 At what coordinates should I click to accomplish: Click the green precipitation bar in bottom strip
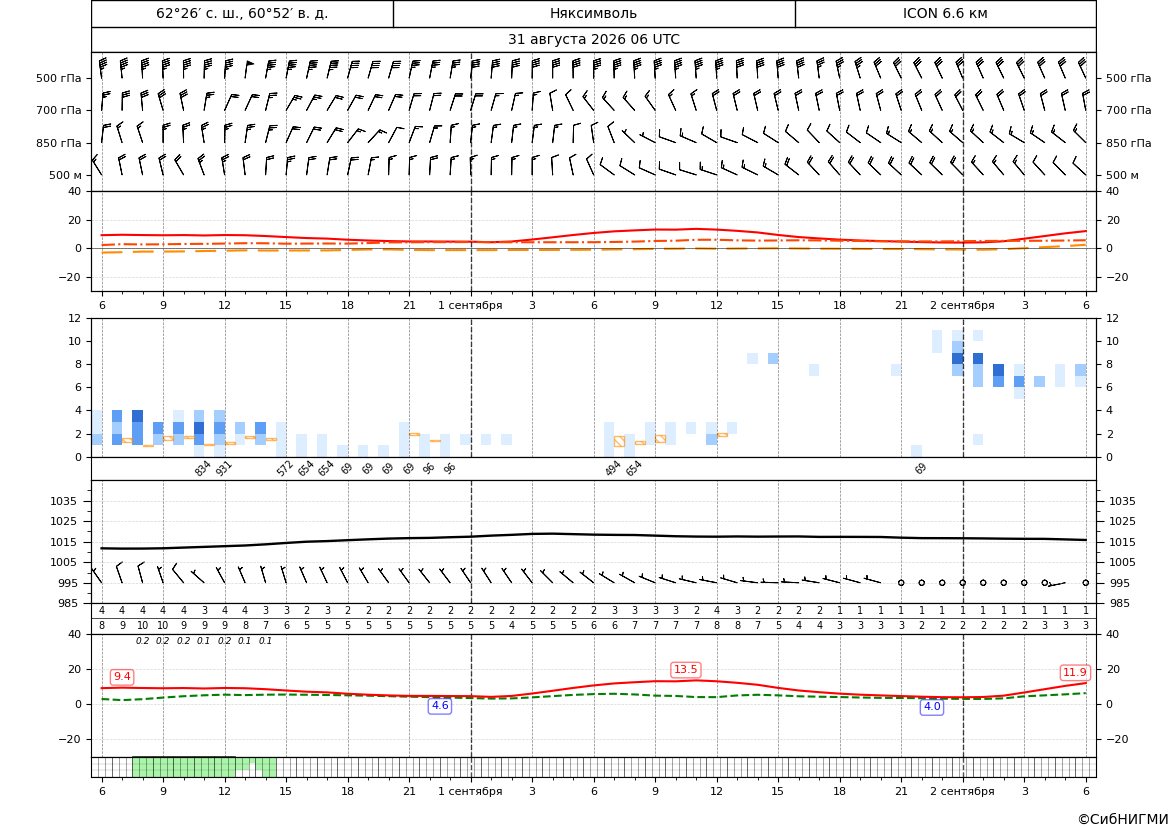[204, 767]
